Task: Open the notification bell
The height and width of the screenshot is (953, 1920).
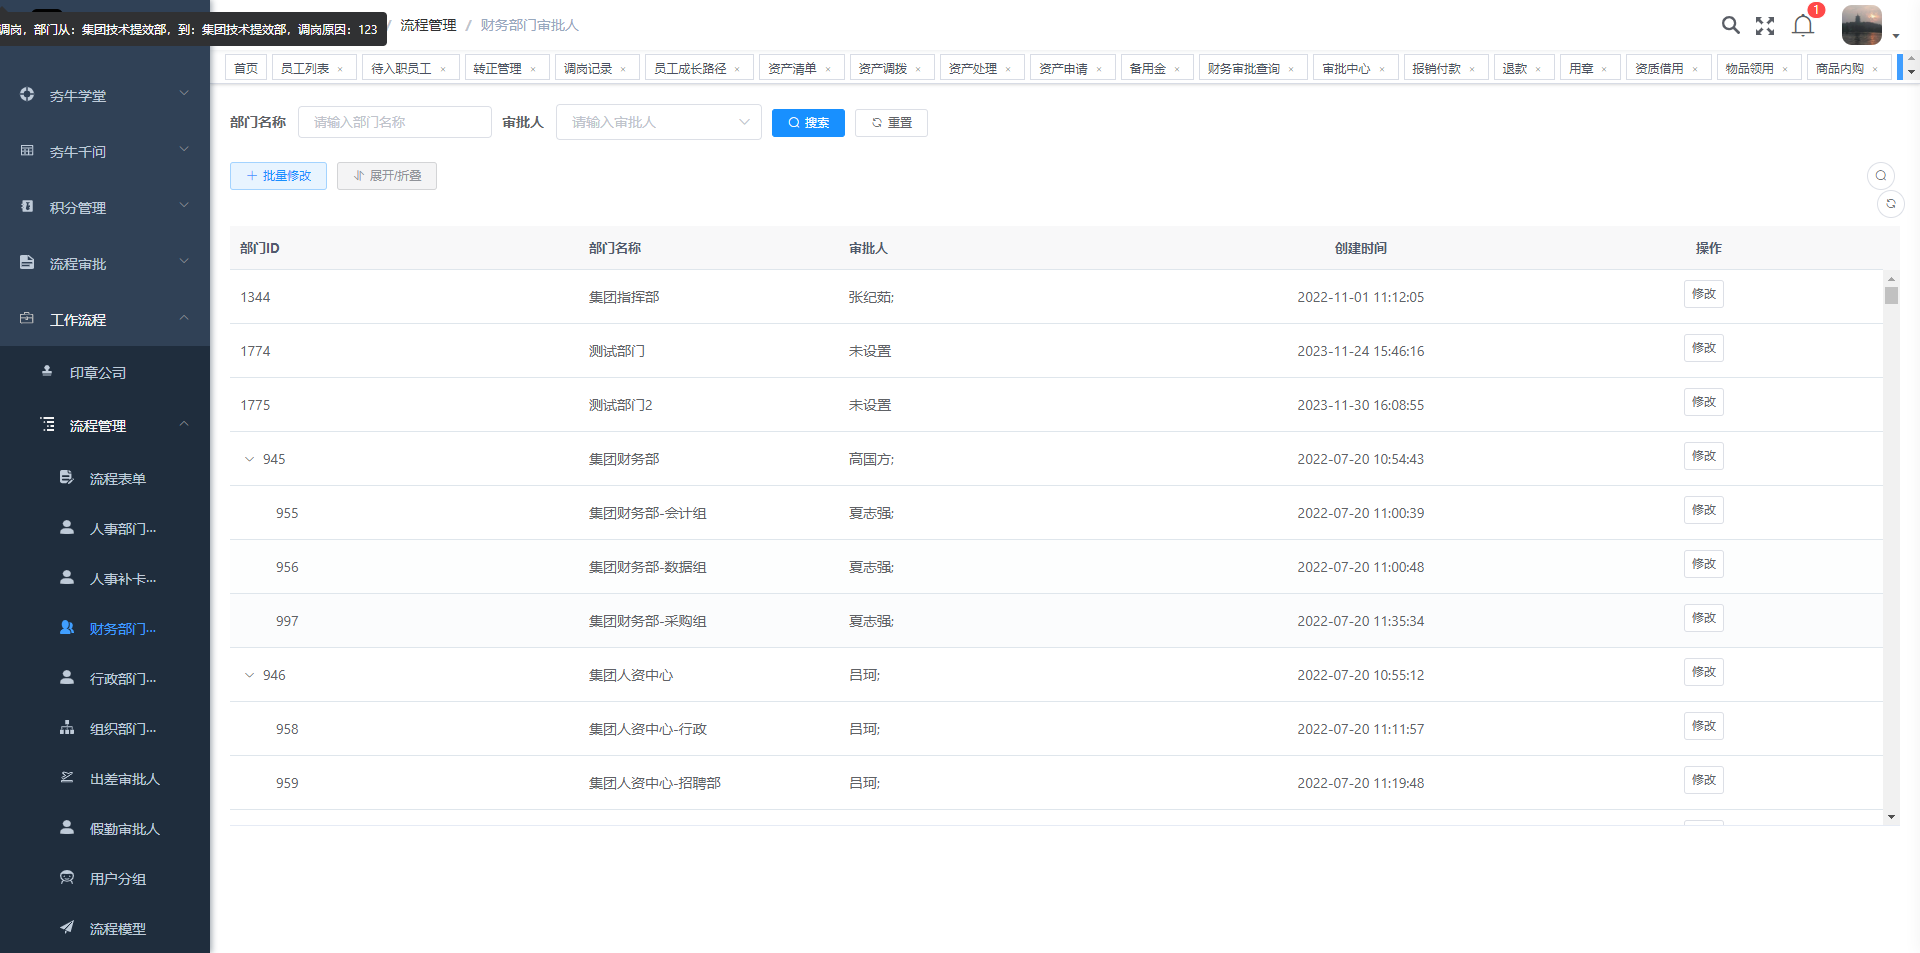Action: 1803,25
